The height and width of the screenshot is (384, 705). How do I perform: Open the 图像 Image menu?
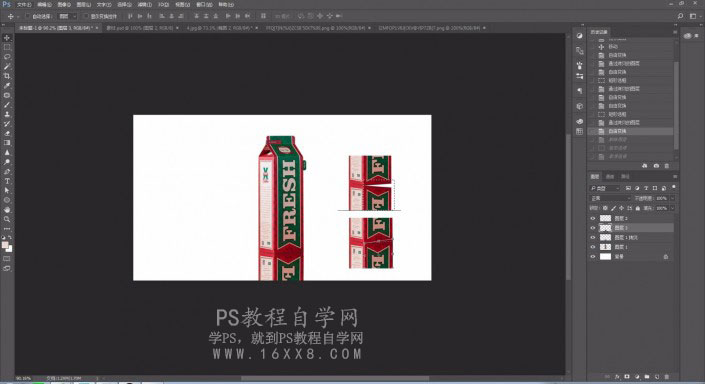64,4
